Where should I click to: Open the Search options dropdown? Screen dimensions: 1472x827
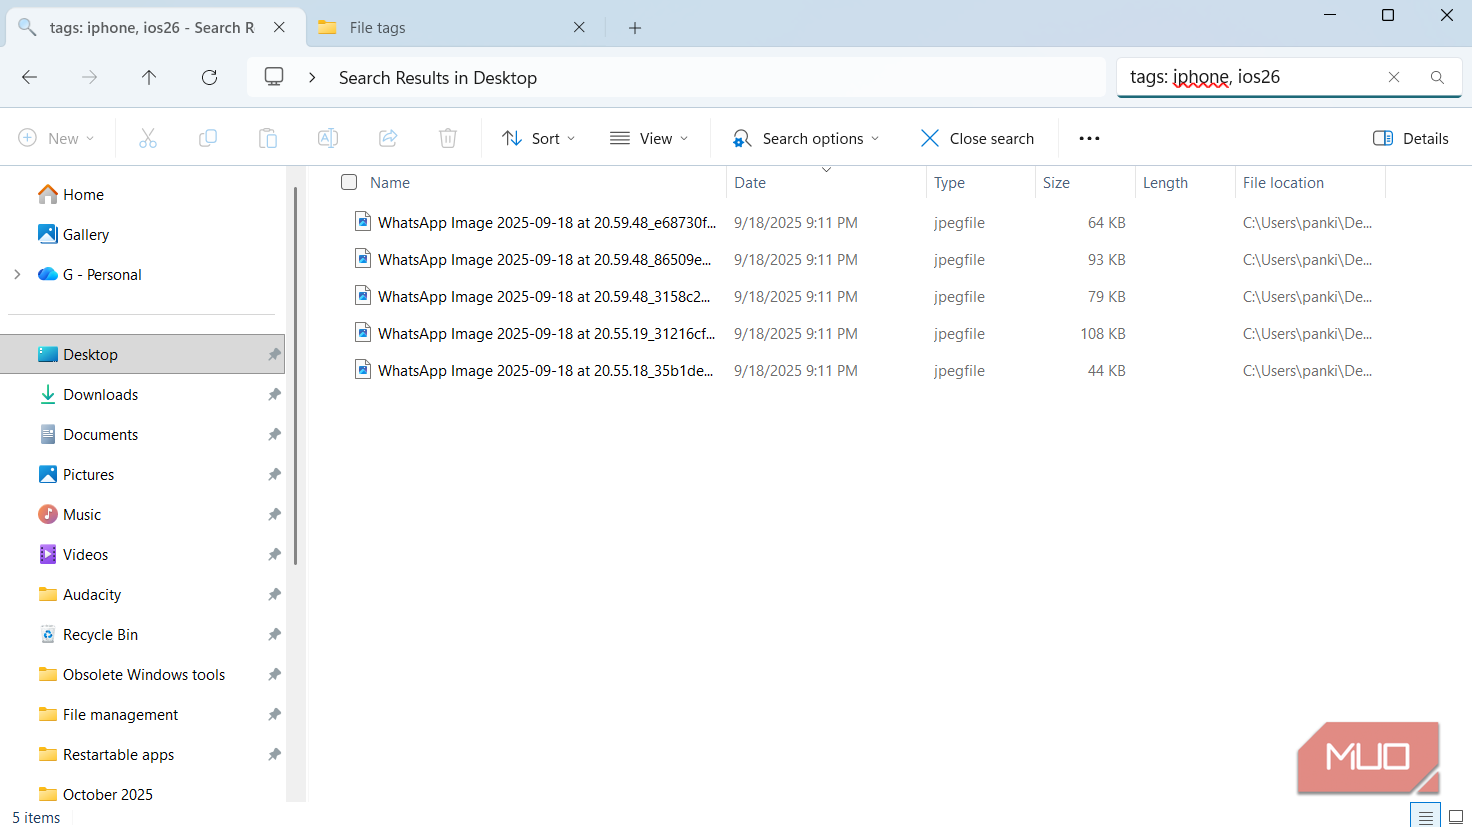click(805, 138)
